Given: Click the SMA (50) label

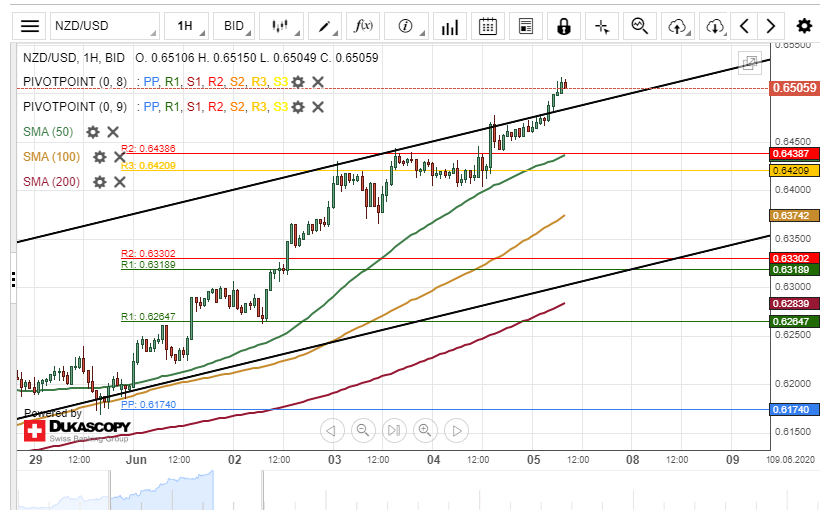Looking at the screenshot, I should [x=48, y=132].
